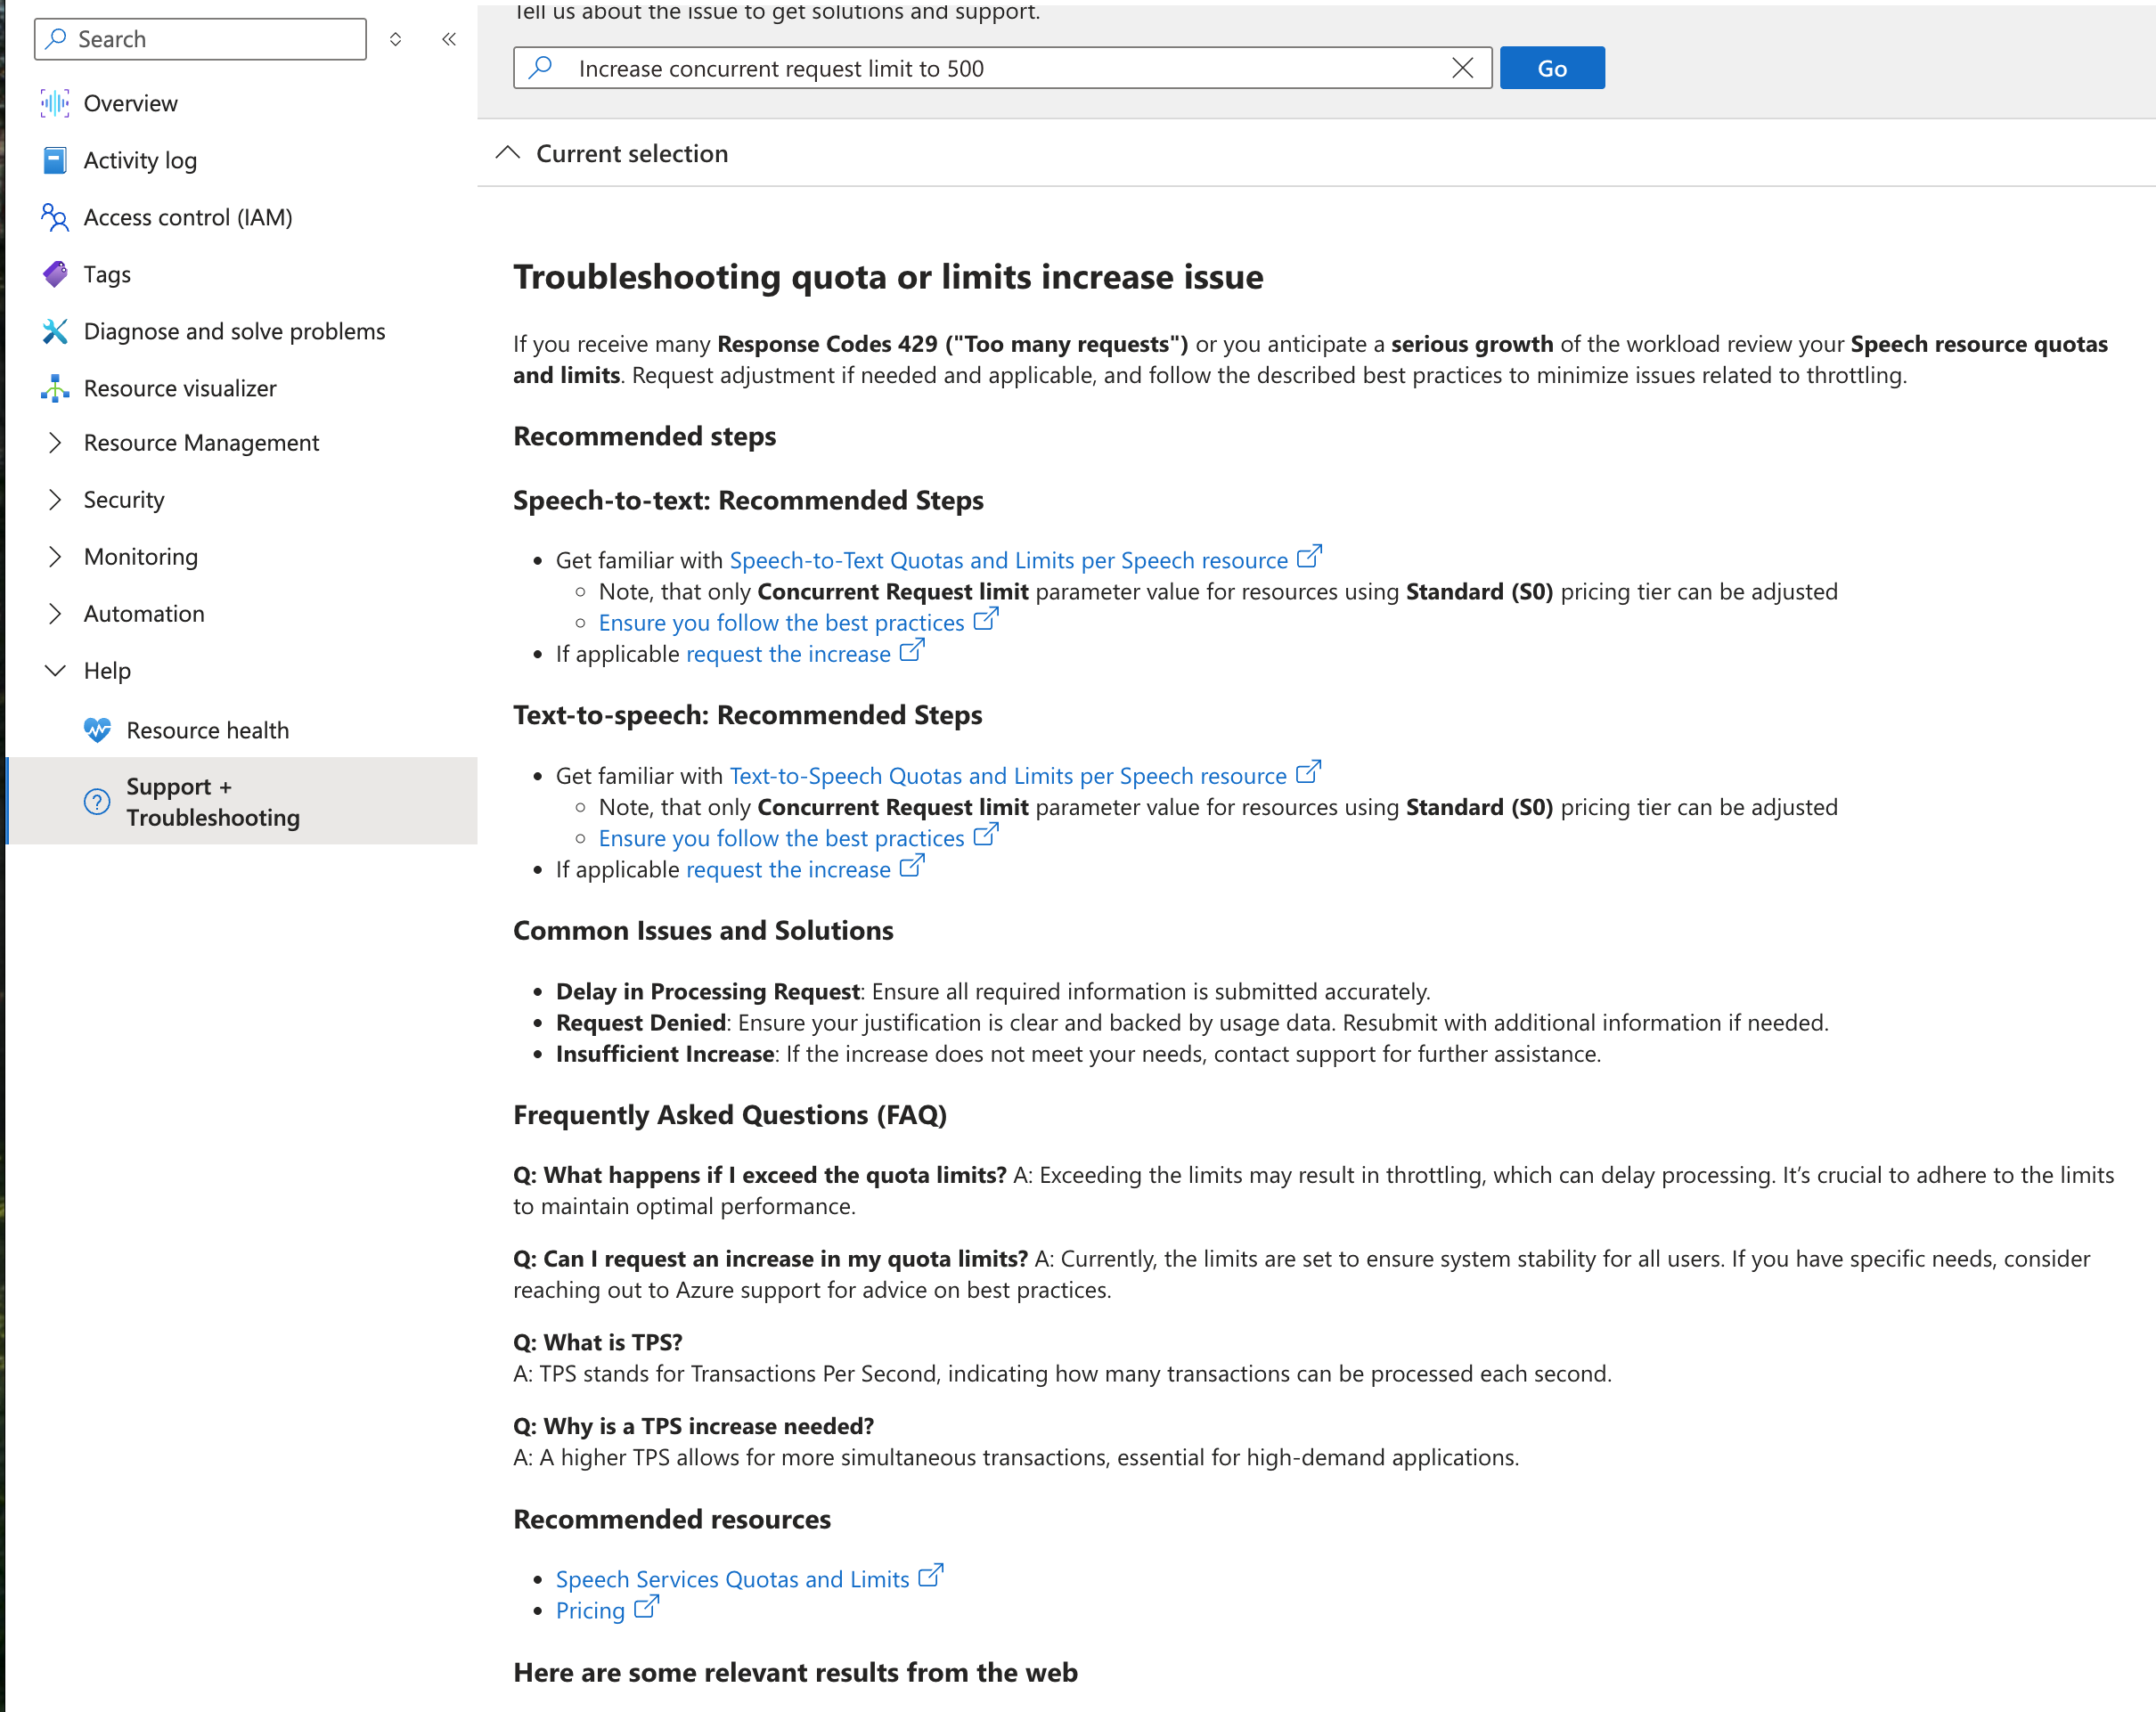Clear the issue search text
This screenshot has width=2156, height=1712.
1462,68
